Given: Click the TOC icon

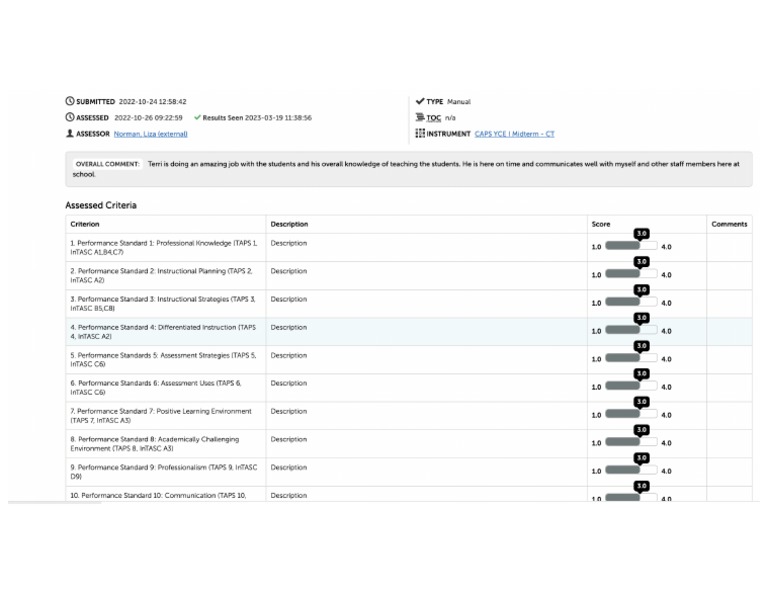Looking at the screenshot, I should 420,118.
